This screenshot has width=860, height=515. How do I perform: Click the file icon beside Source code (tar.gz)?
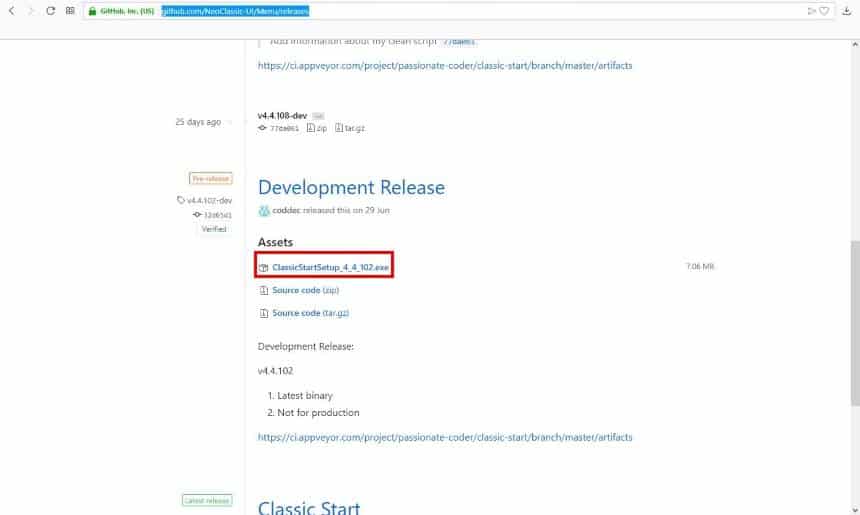pyautogui.click(x=264, y=313)
